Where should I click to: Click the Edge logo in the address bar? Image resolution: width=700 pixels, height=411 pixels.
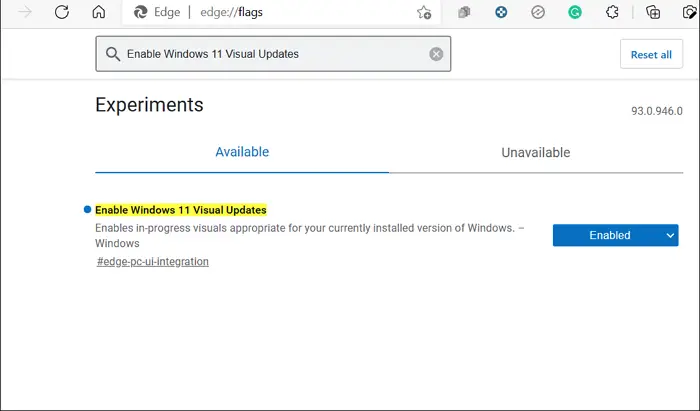point(141,12)
